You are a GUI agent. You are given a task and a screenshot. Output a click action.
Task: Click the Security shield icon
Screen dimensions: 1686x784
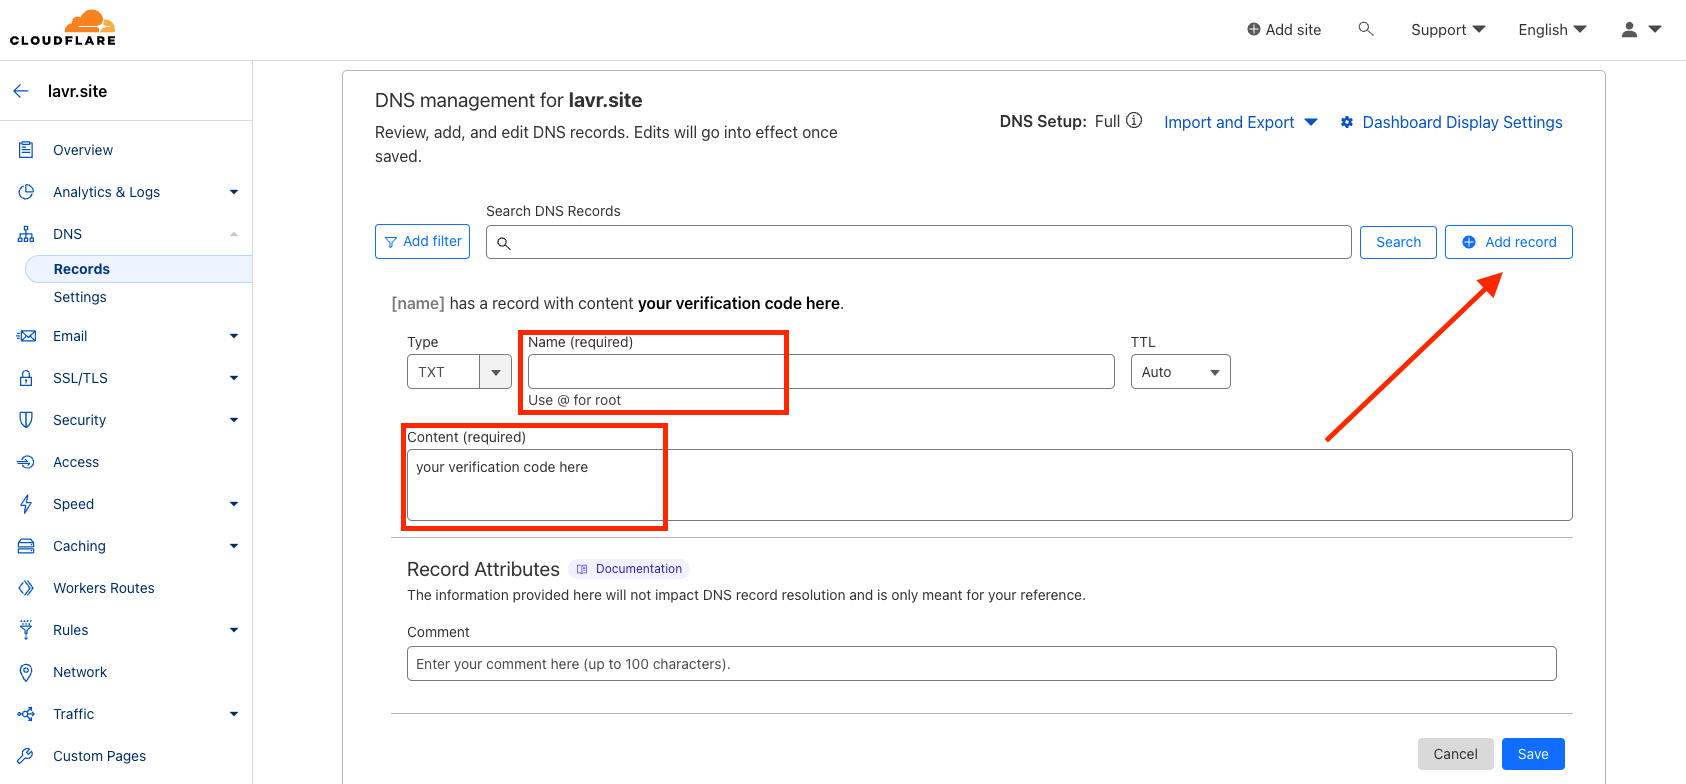tap(27, 420)
